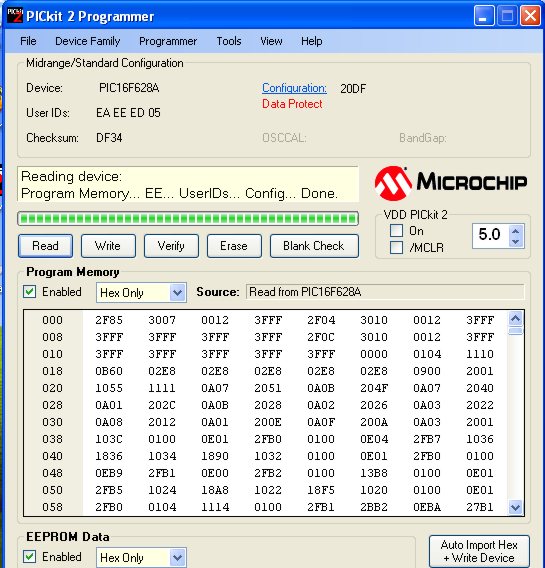545x568 pixels.
Task: Open the Device Family menu
Action: pos(88,41)
